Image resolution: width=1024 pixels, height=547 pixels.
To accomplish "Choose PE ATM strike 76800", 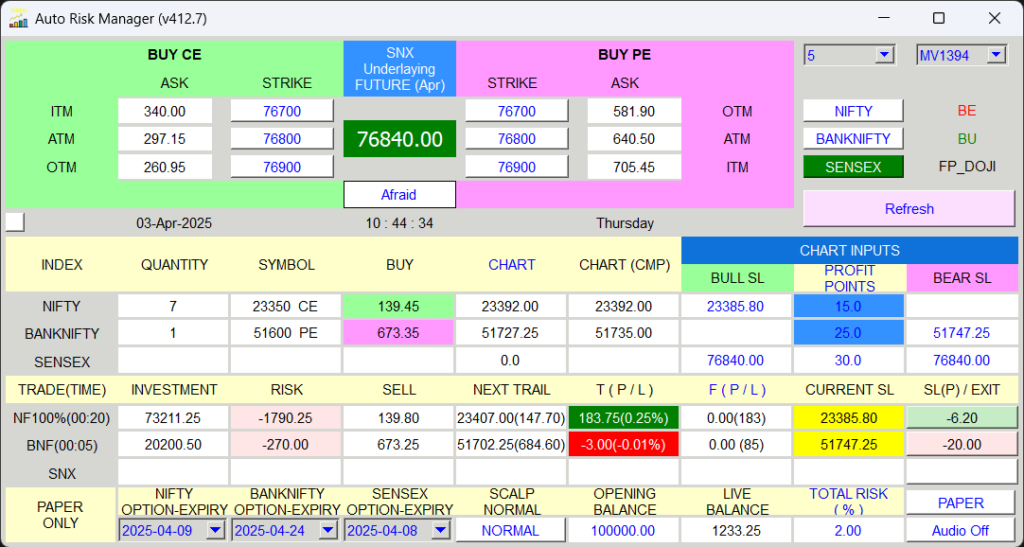I will [x=517, y=139].
